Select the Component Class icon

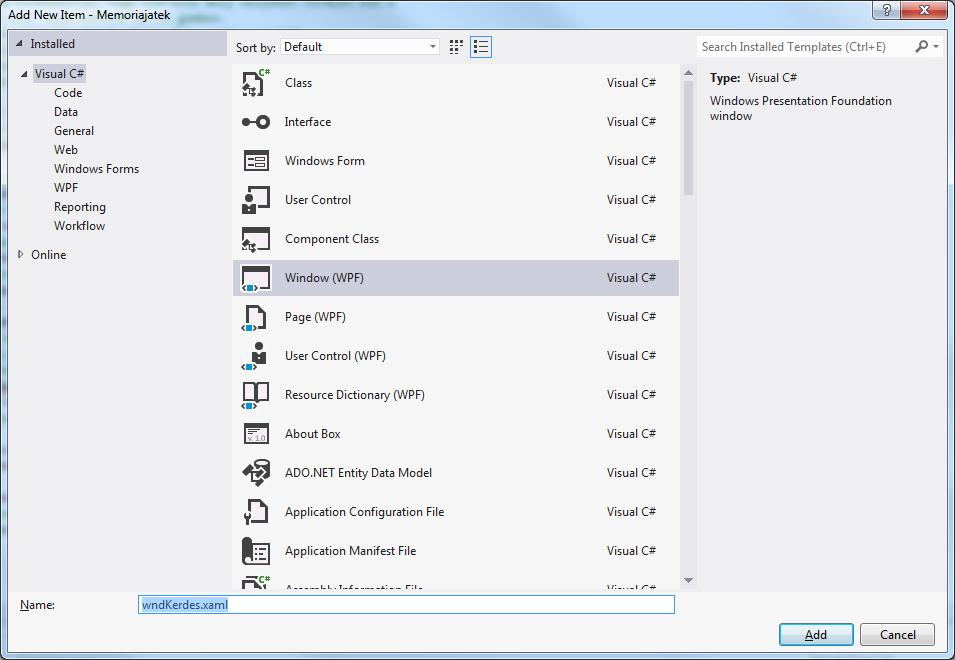256,239
